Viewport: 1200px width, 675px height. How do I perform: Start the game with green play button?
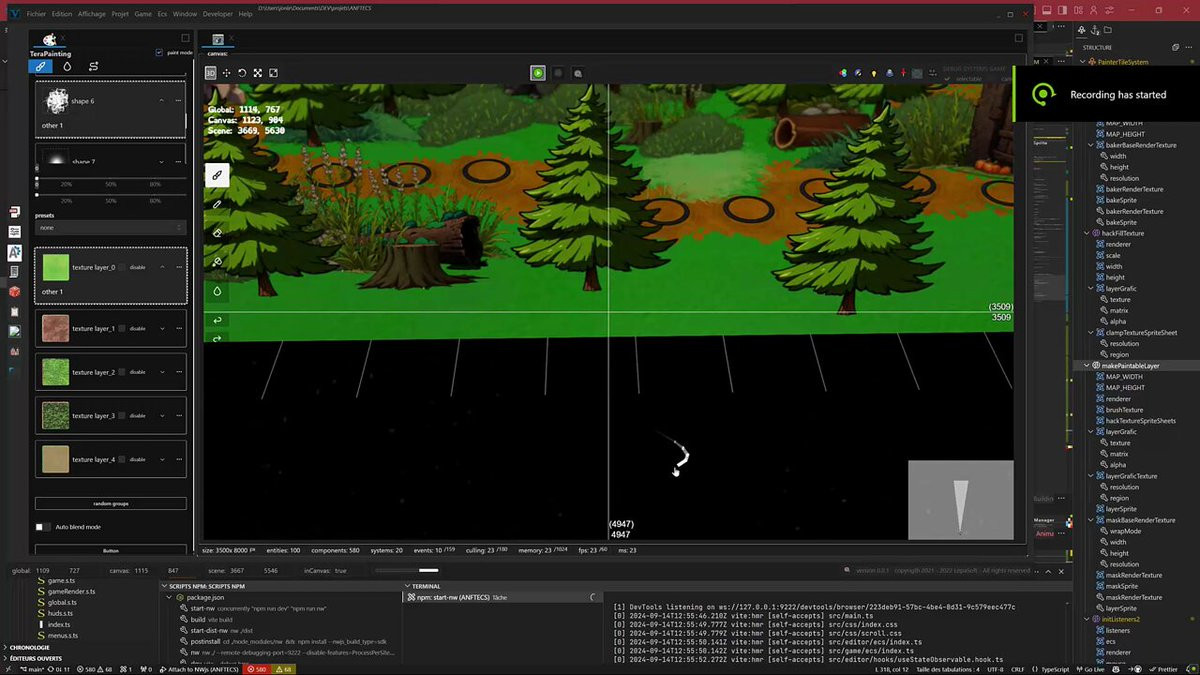point(538,73)
